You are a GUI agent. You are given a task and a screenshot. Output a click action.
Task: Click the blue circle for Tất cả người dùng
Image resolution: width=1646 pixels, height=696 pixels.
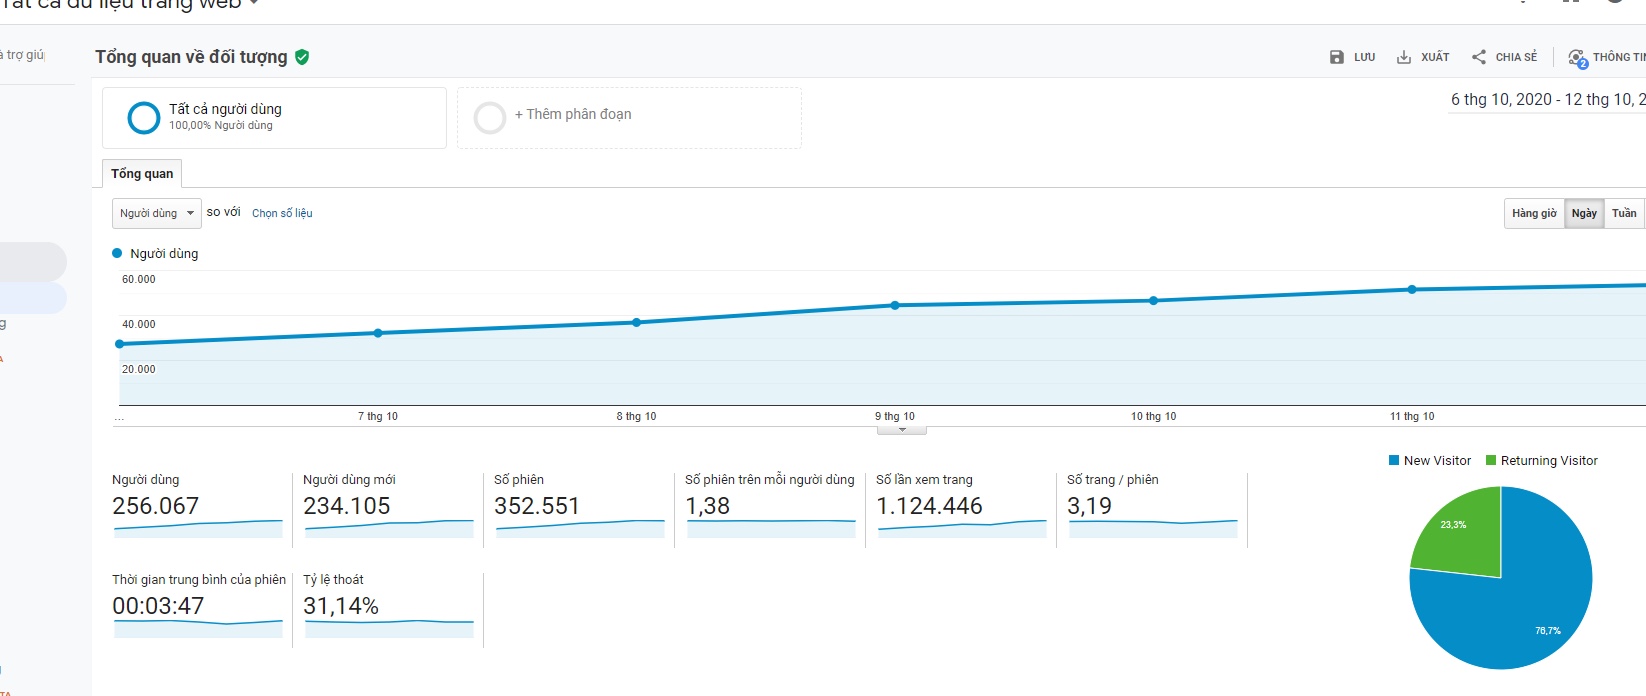(144, 118)
